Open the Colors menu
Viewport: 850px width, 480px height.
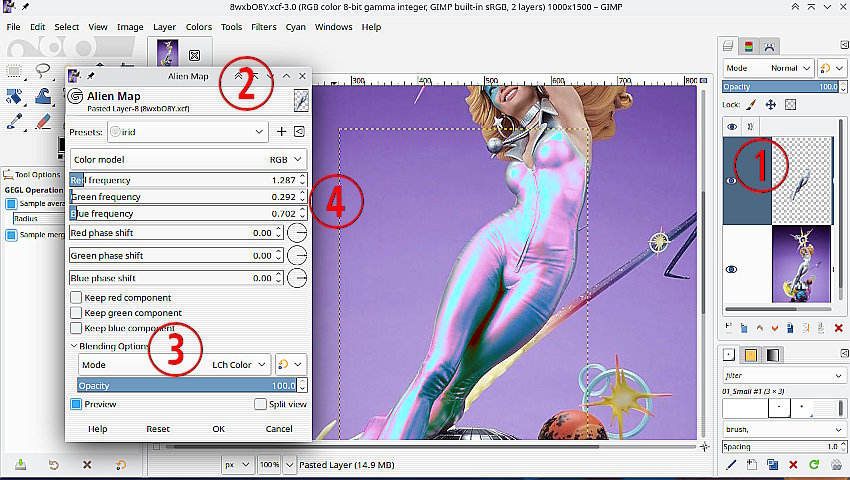click(x=198, y=27)
